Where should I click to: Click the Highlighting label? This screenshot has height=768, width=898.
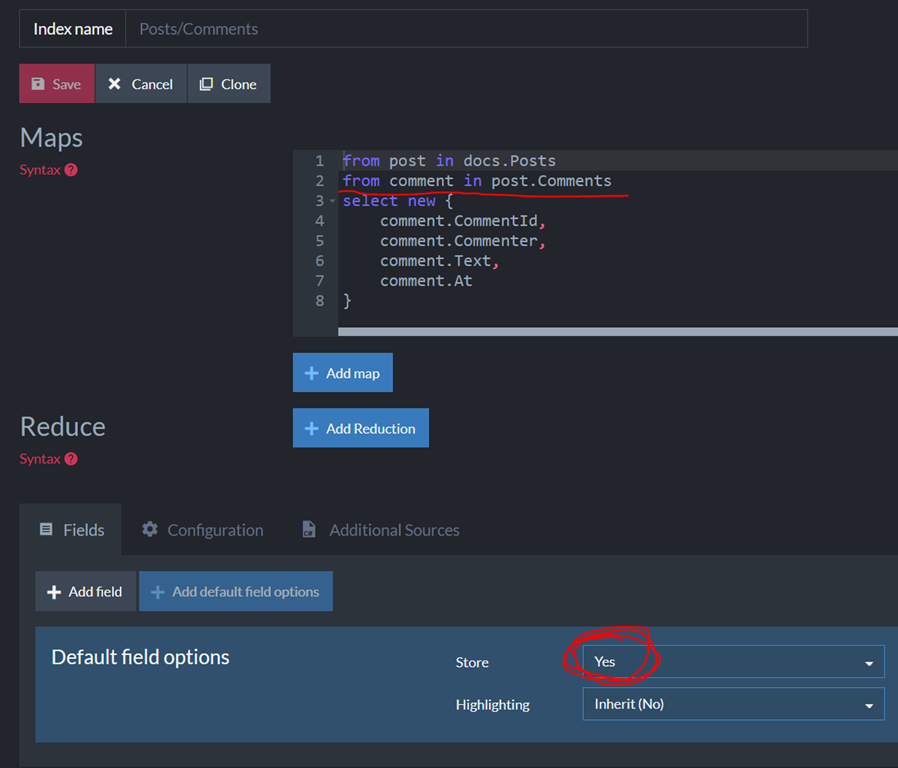click(493, 704)
